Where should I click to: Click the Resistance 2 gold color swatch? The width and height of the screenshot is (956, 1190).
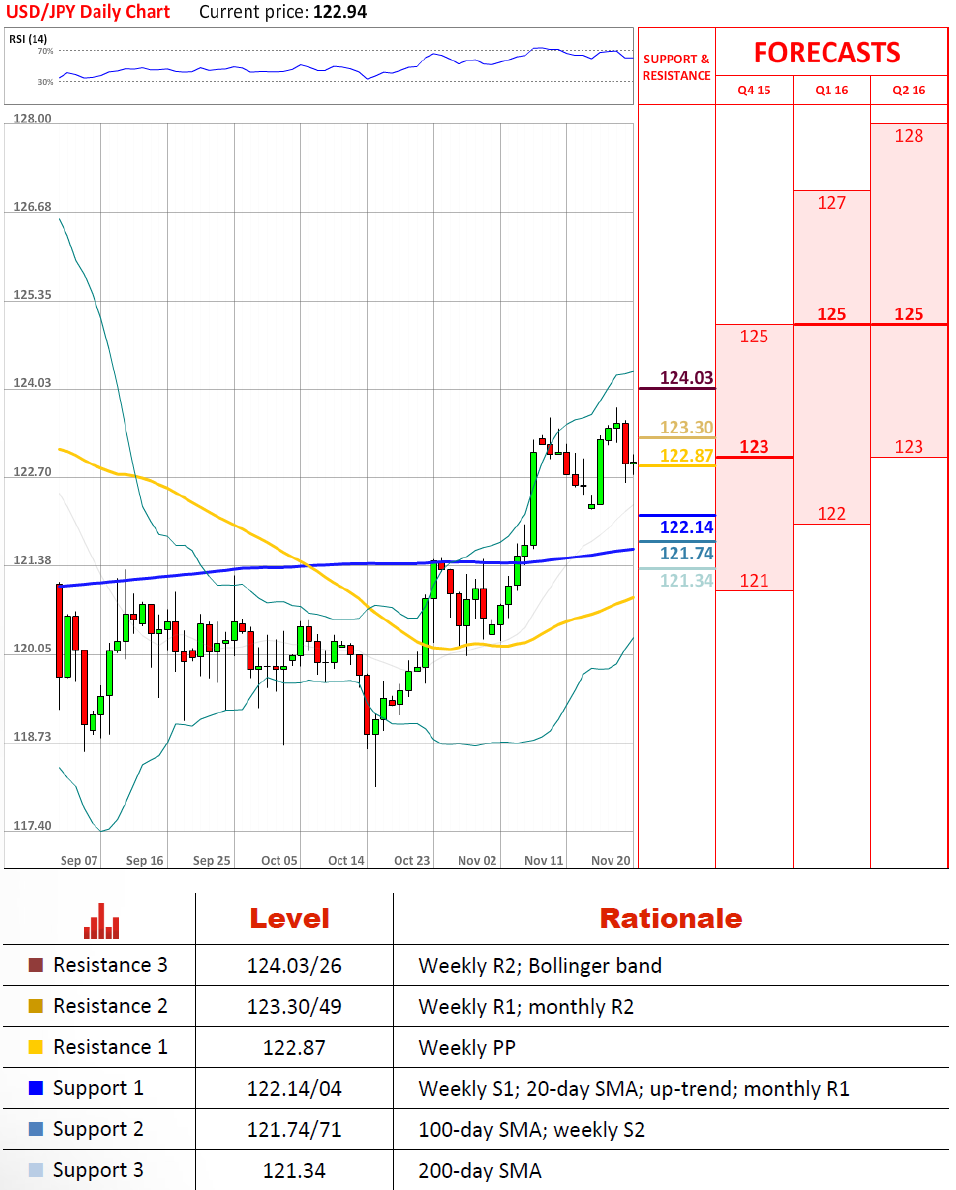[36, 1006]
